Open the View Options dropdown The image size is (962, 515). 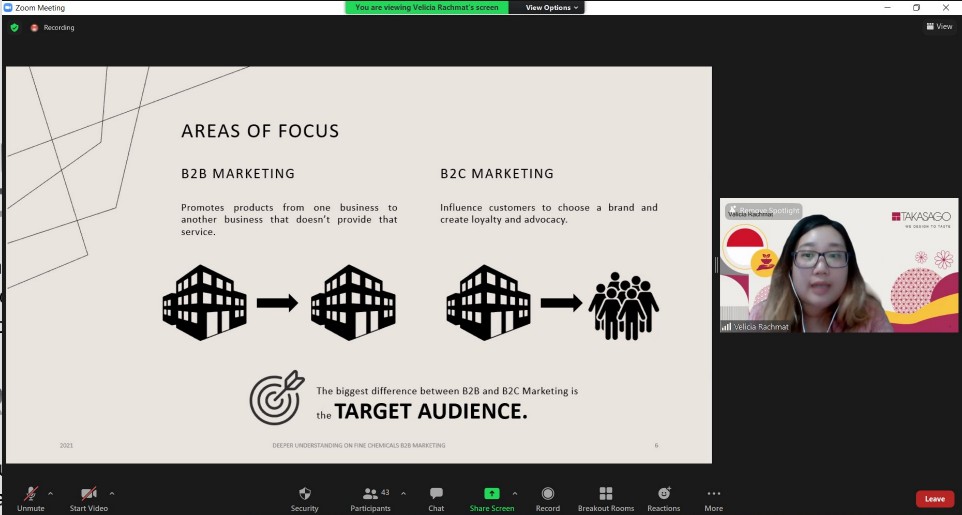[552, 7]
